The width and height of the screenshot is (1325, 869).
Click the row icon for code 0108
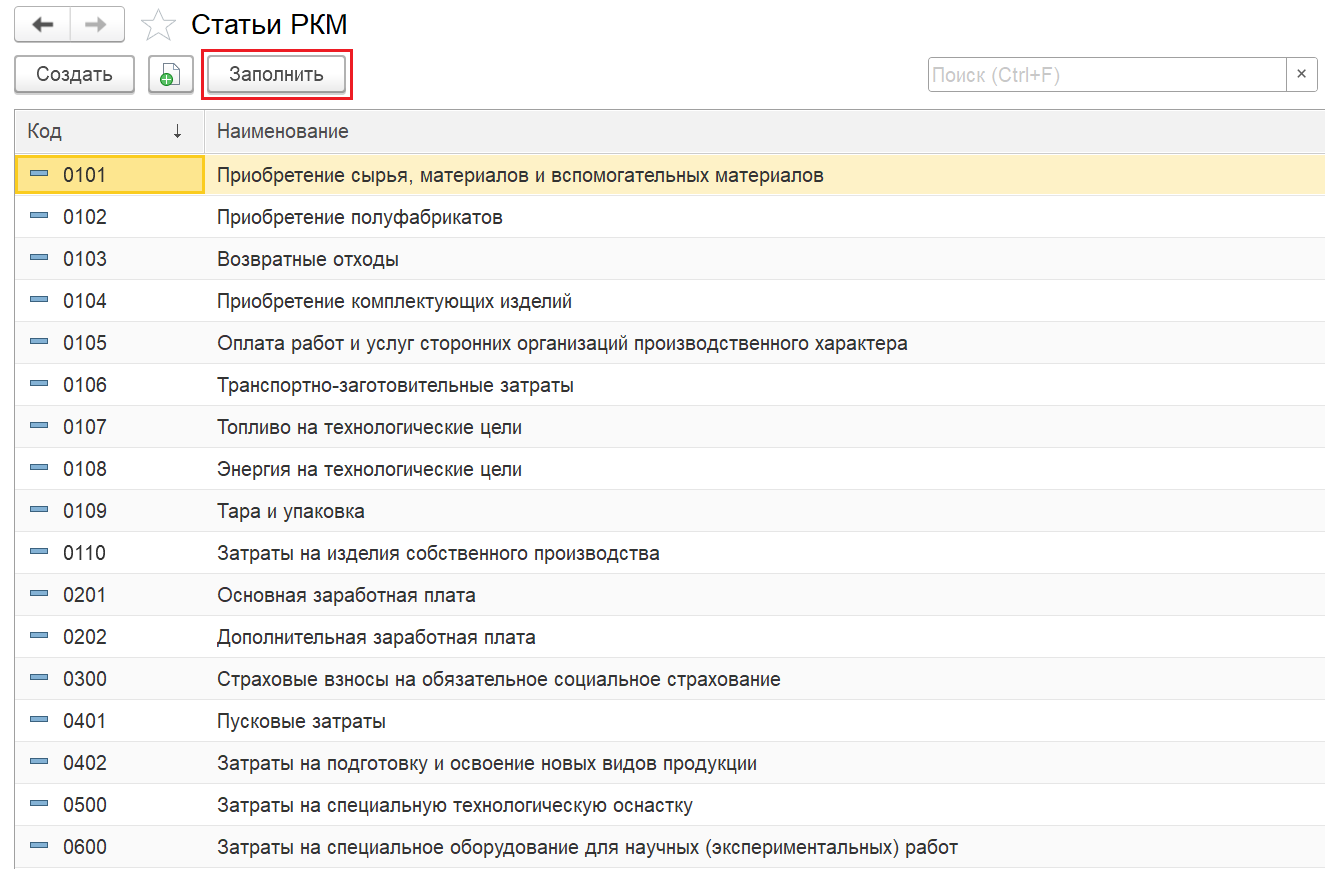coord(39,468)
